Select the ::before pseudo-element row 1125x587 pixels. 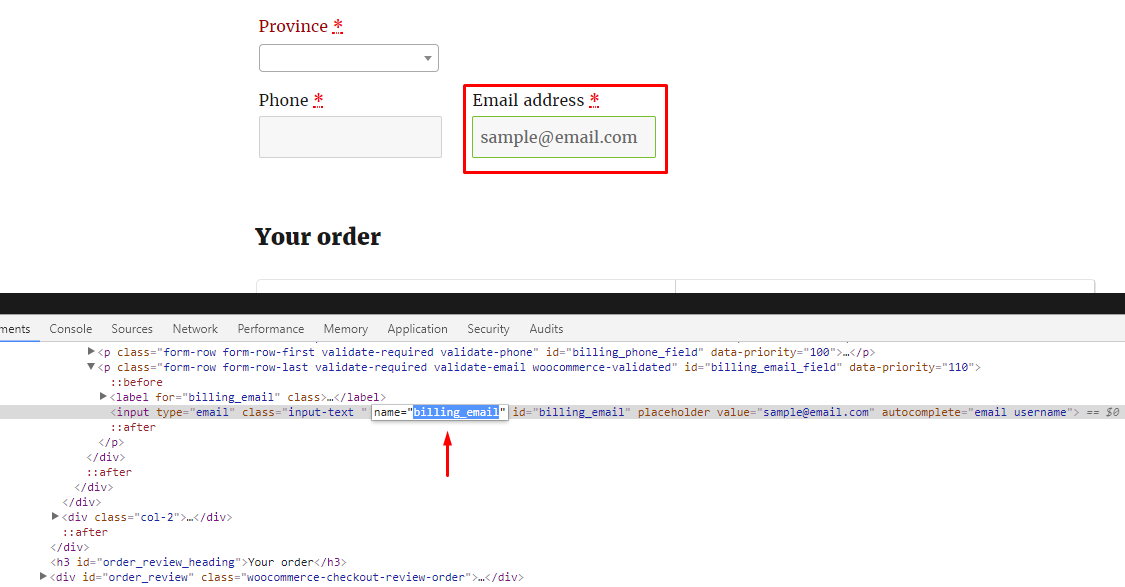tap(136, 382)
